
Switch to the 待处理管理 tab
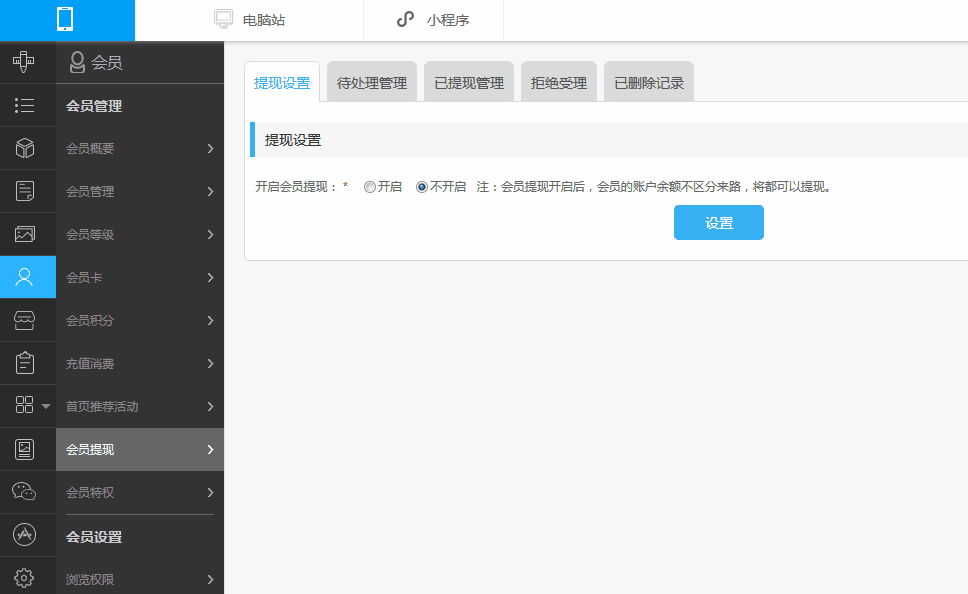coord(372,83)
